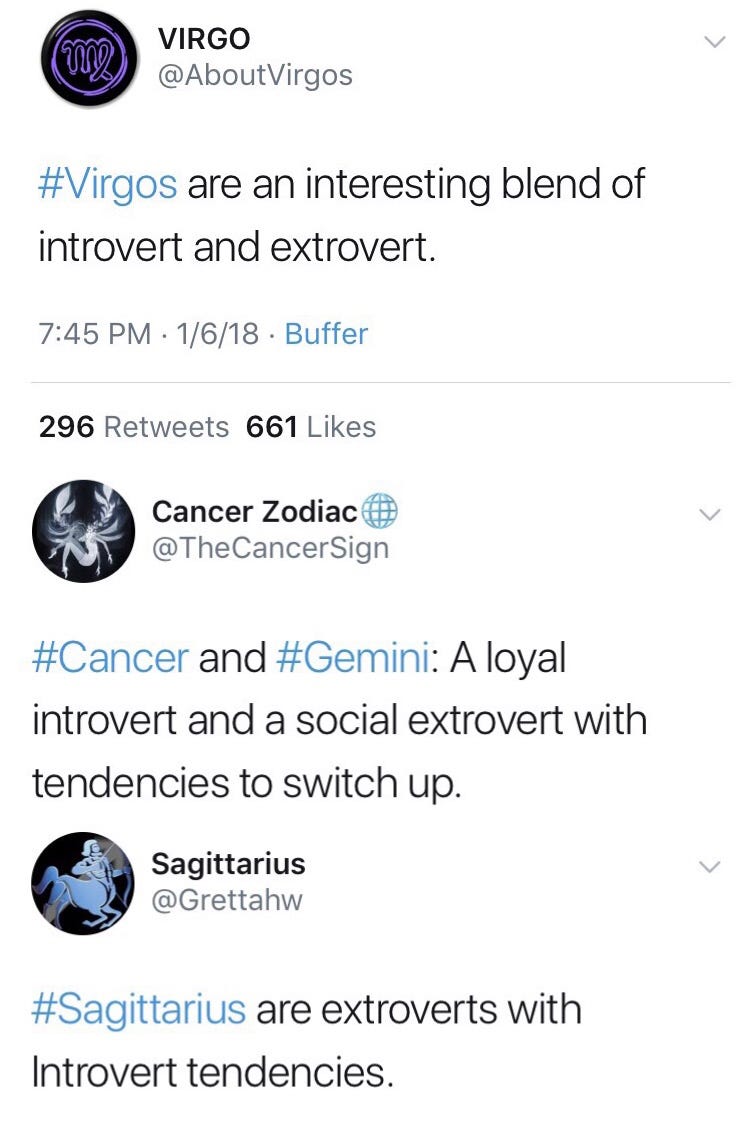Follow the #Cancer hashtag link

(x=110, y=658)
